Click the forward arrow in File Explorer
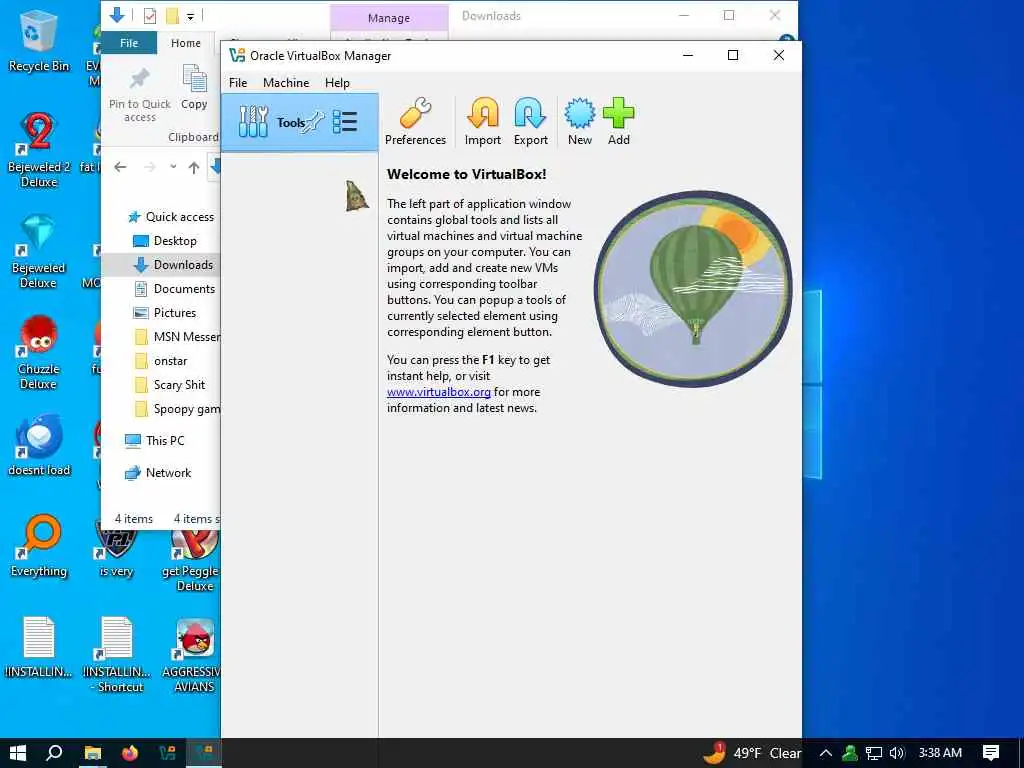1024x768 pixels. click(150, 167)
